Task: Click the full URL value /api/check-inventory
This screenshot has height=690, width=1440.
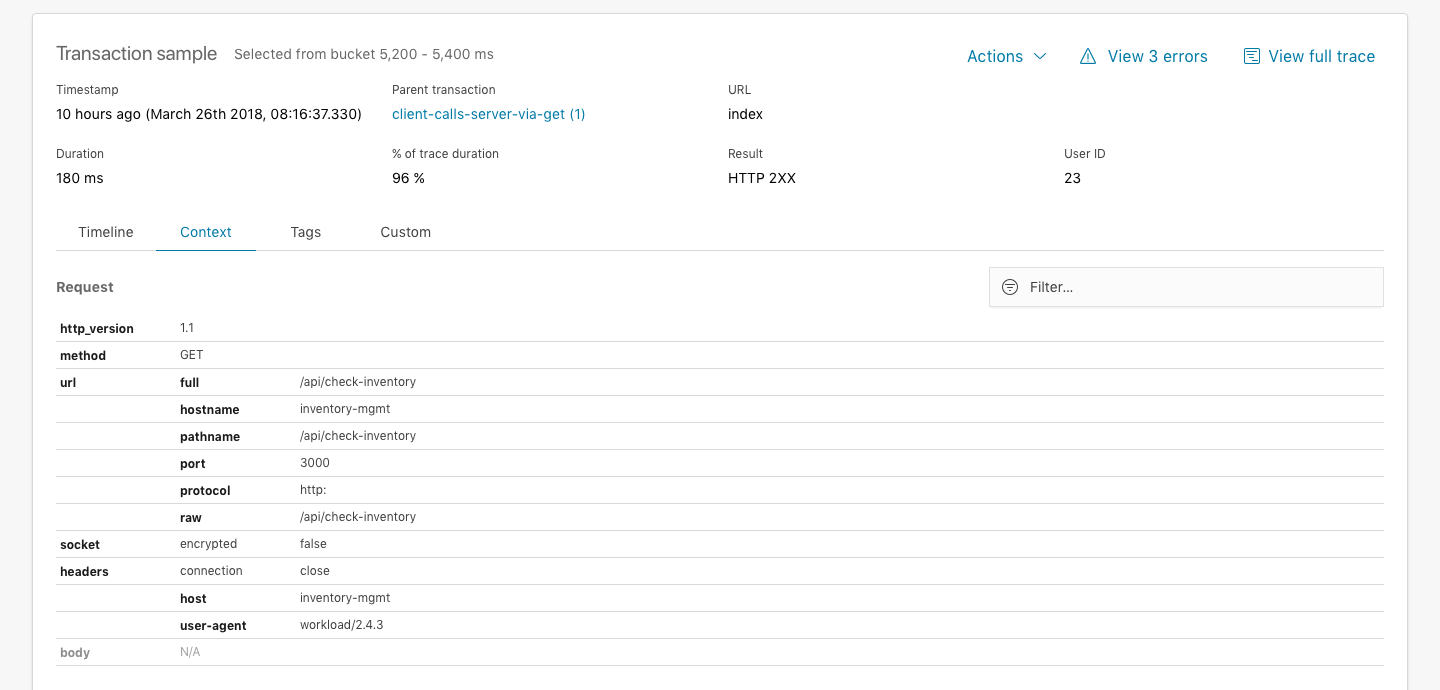Action: click(x=356, y=381)
